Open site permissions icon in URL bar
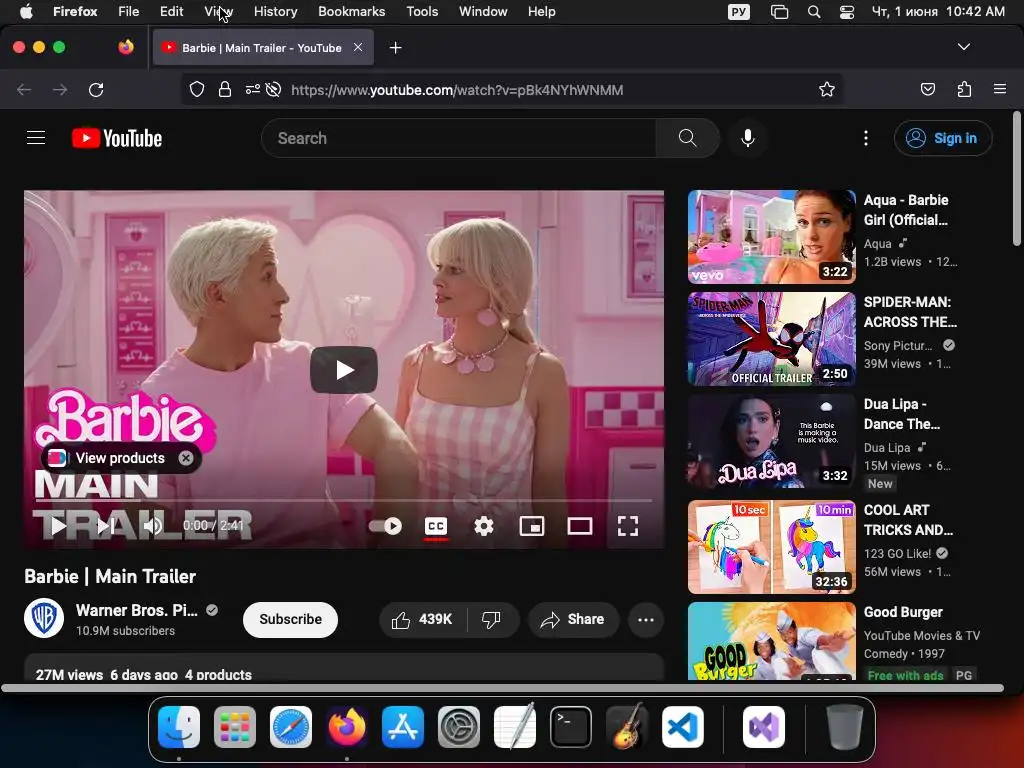 coord(253,89)
